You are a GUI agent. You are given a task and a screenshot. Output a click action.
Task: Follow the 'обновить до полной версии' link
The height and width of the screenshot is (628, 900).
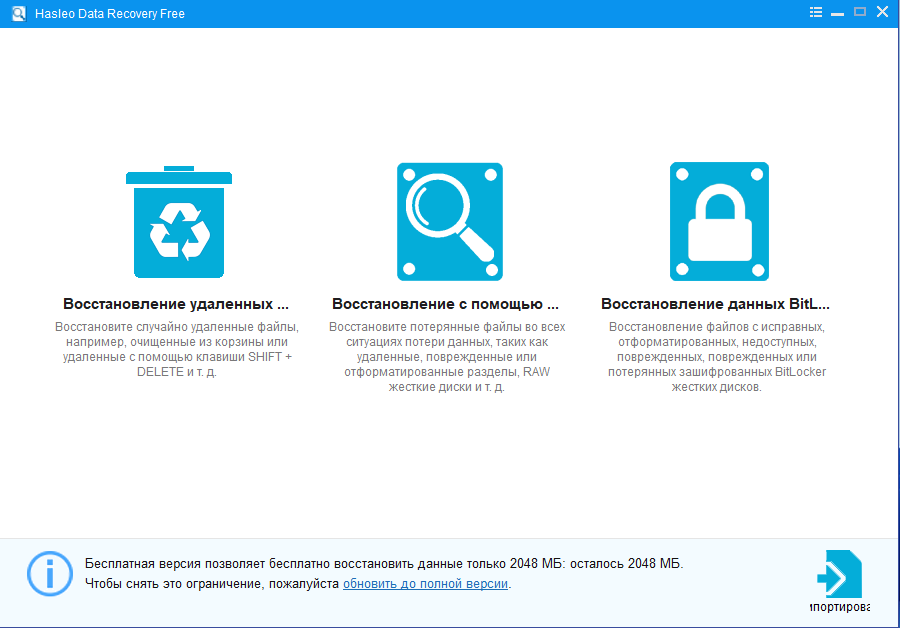click(425, 584)
